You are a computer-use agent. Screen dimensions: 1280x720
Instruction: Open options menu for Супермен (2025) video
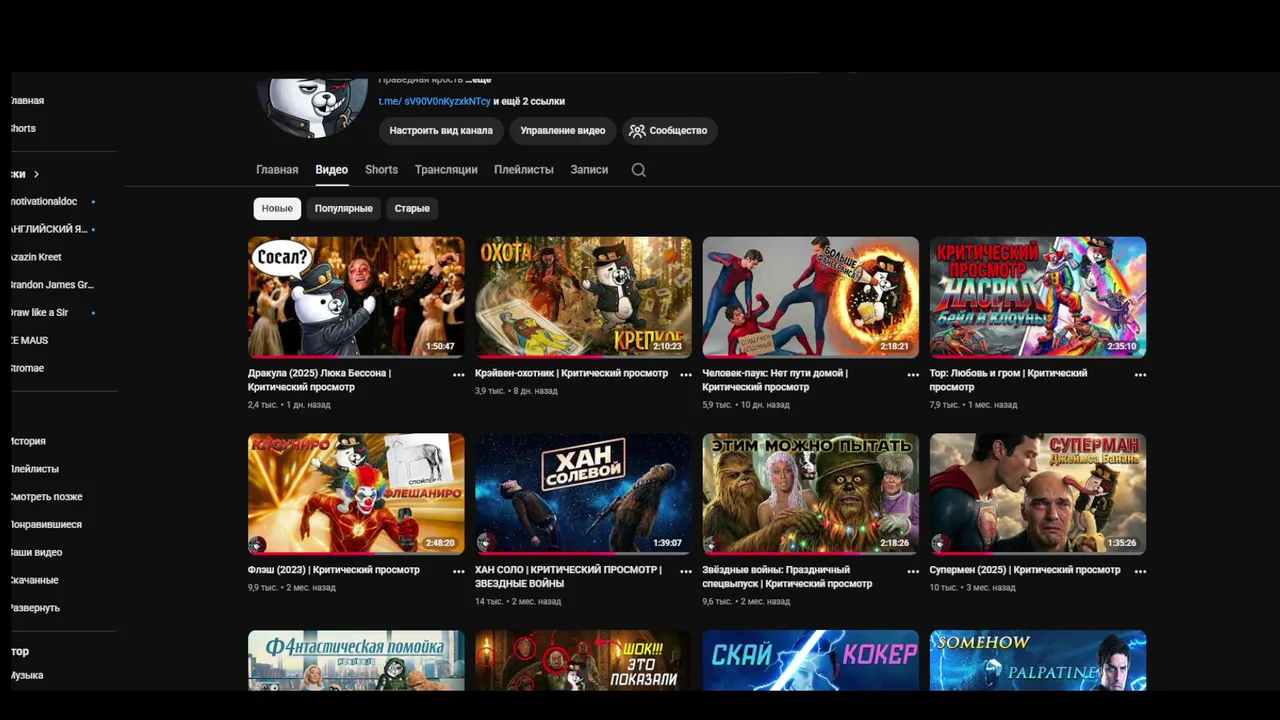(x=1140, y=571)
